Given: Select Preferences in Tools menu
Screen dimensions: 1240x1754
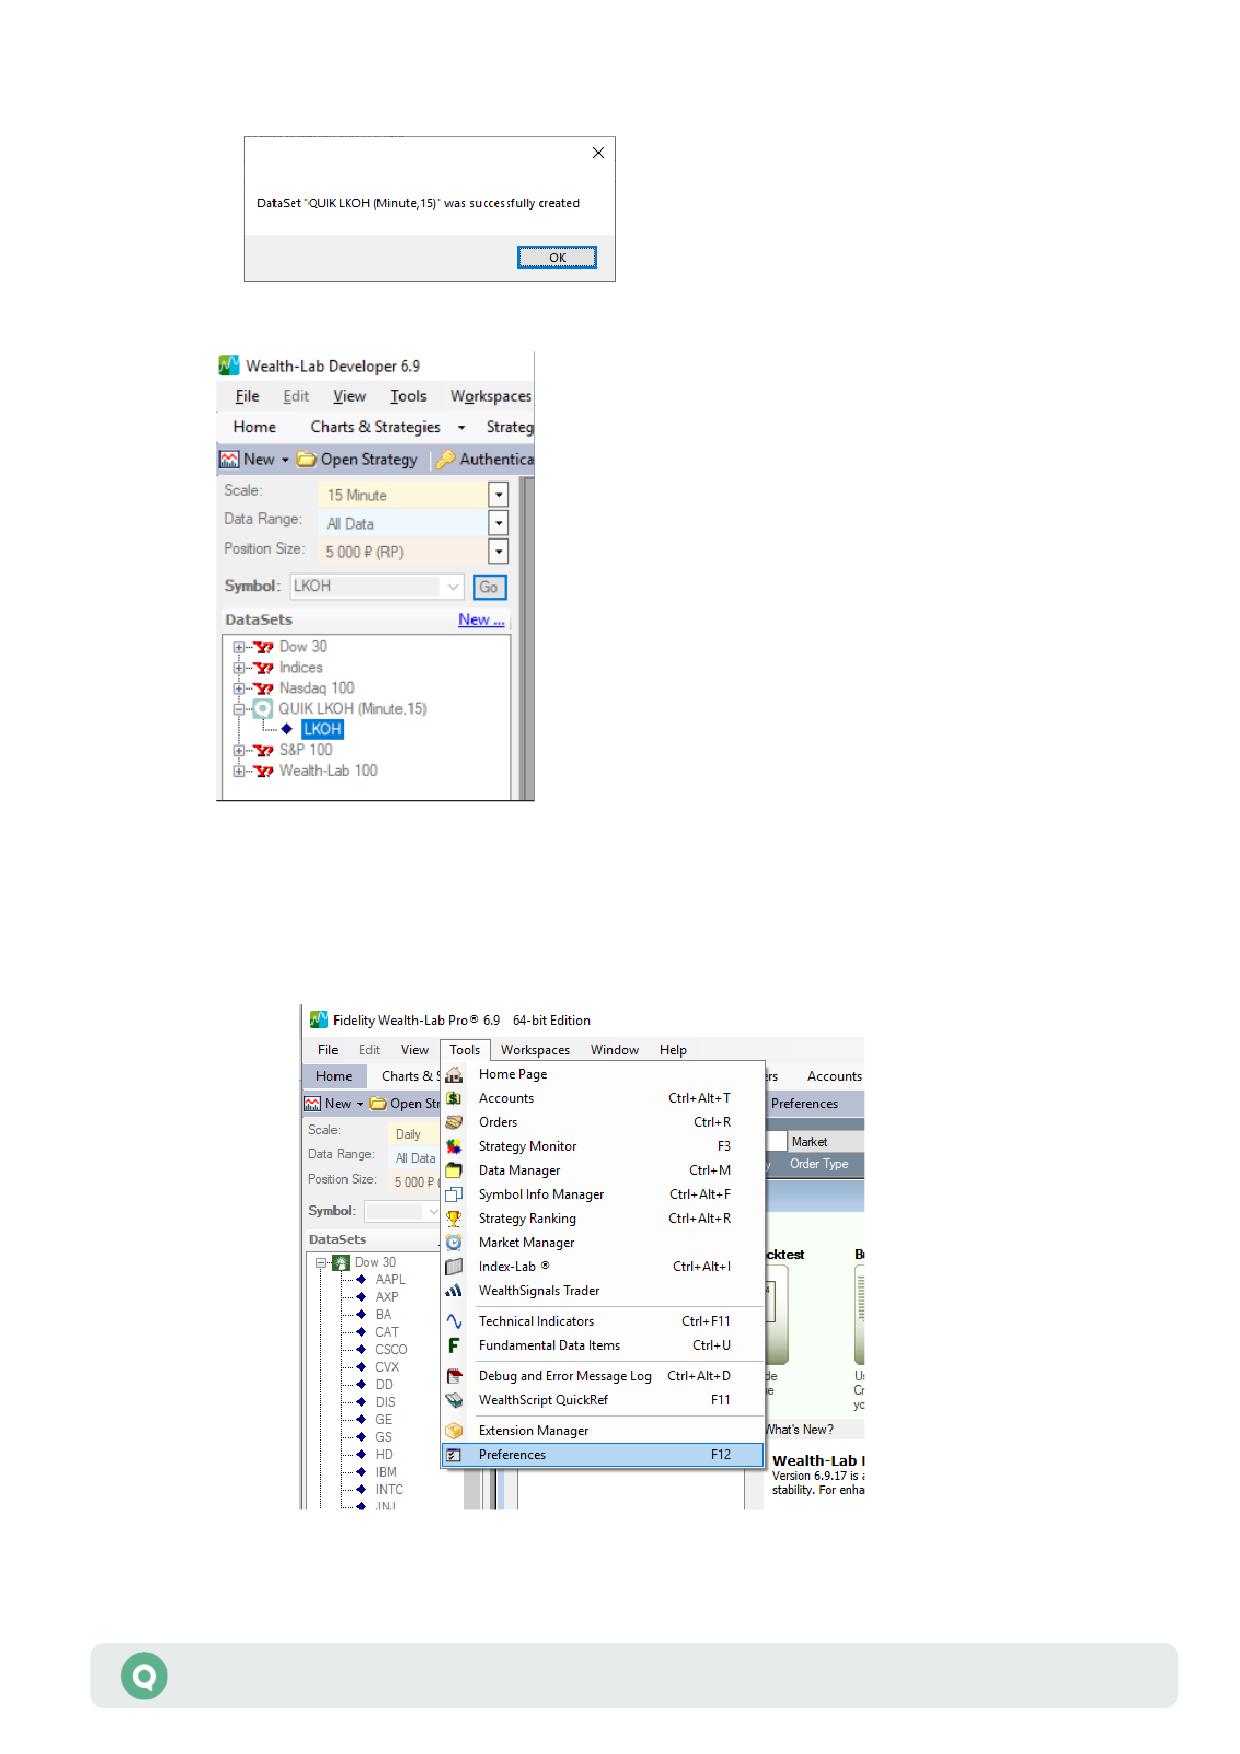Looking at the screenshot, I should pos(603,1455).
